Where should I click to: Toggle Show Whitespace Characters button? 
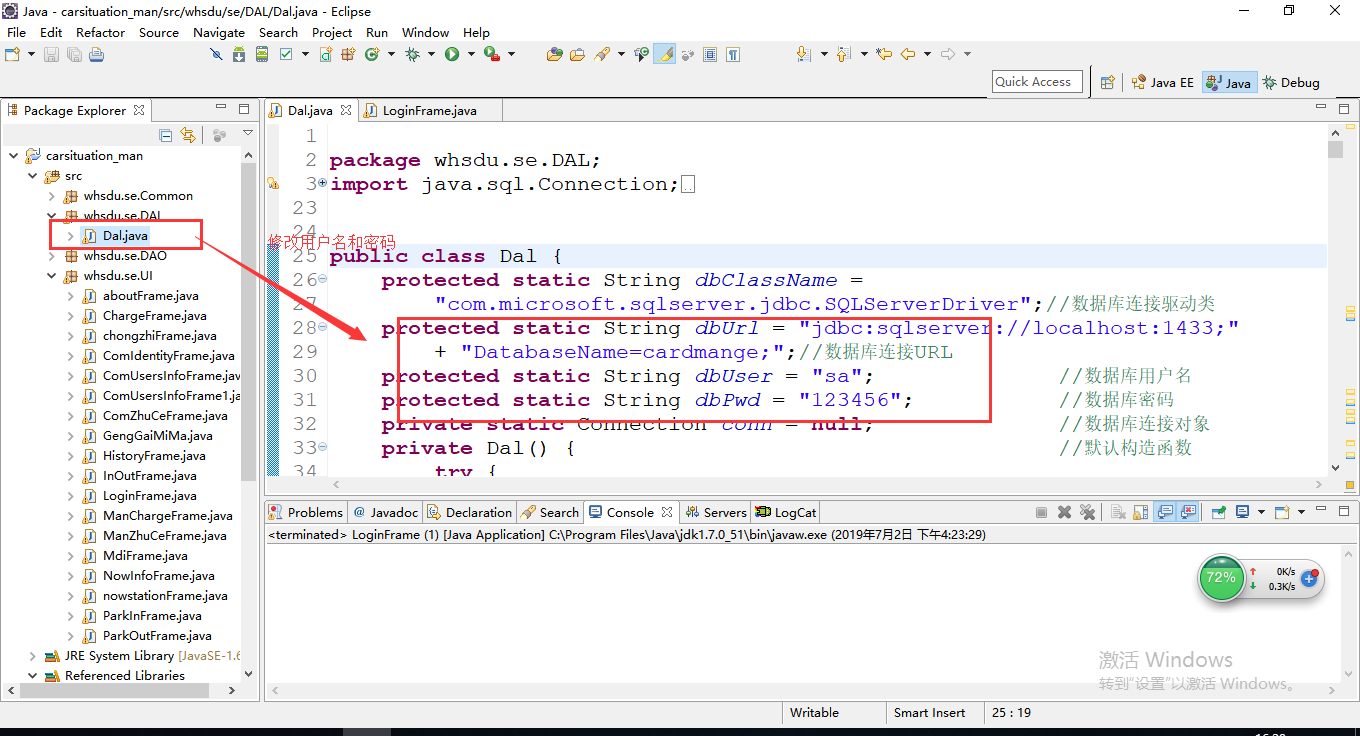pos(733,54)
